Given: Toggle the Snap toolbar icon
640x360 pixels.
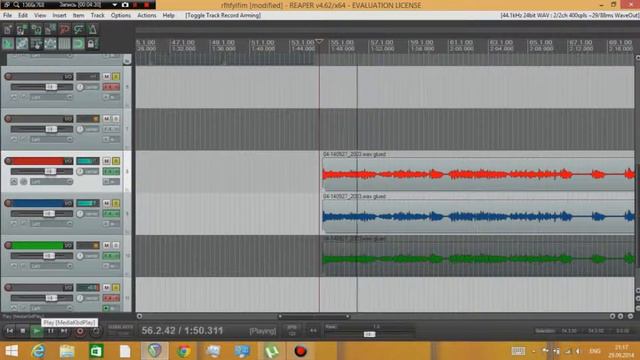Looking at the screenshot, I should point(78,43).
